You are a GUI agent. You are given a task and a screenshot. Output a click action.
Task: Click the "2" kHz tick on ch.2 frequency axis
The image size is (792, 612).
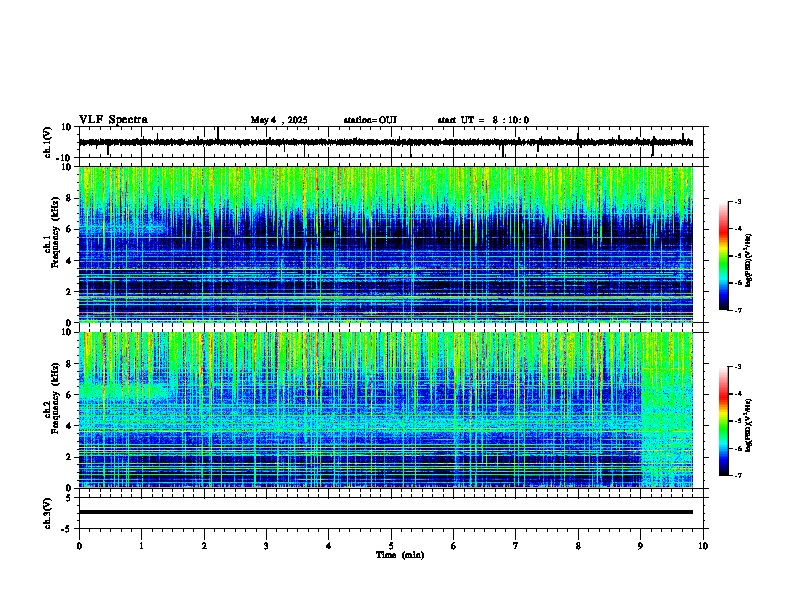pos(70,457)
